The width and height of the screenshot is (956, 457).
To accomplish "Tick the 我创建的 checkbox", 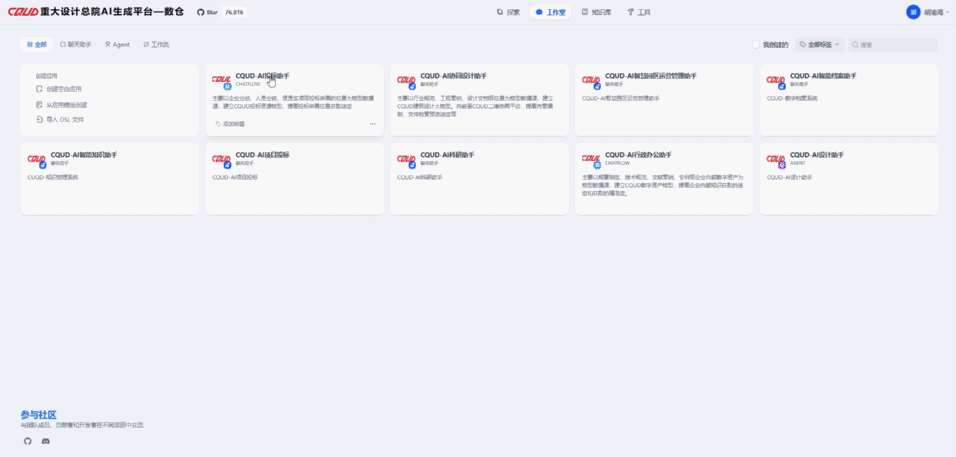I will 756,45.
